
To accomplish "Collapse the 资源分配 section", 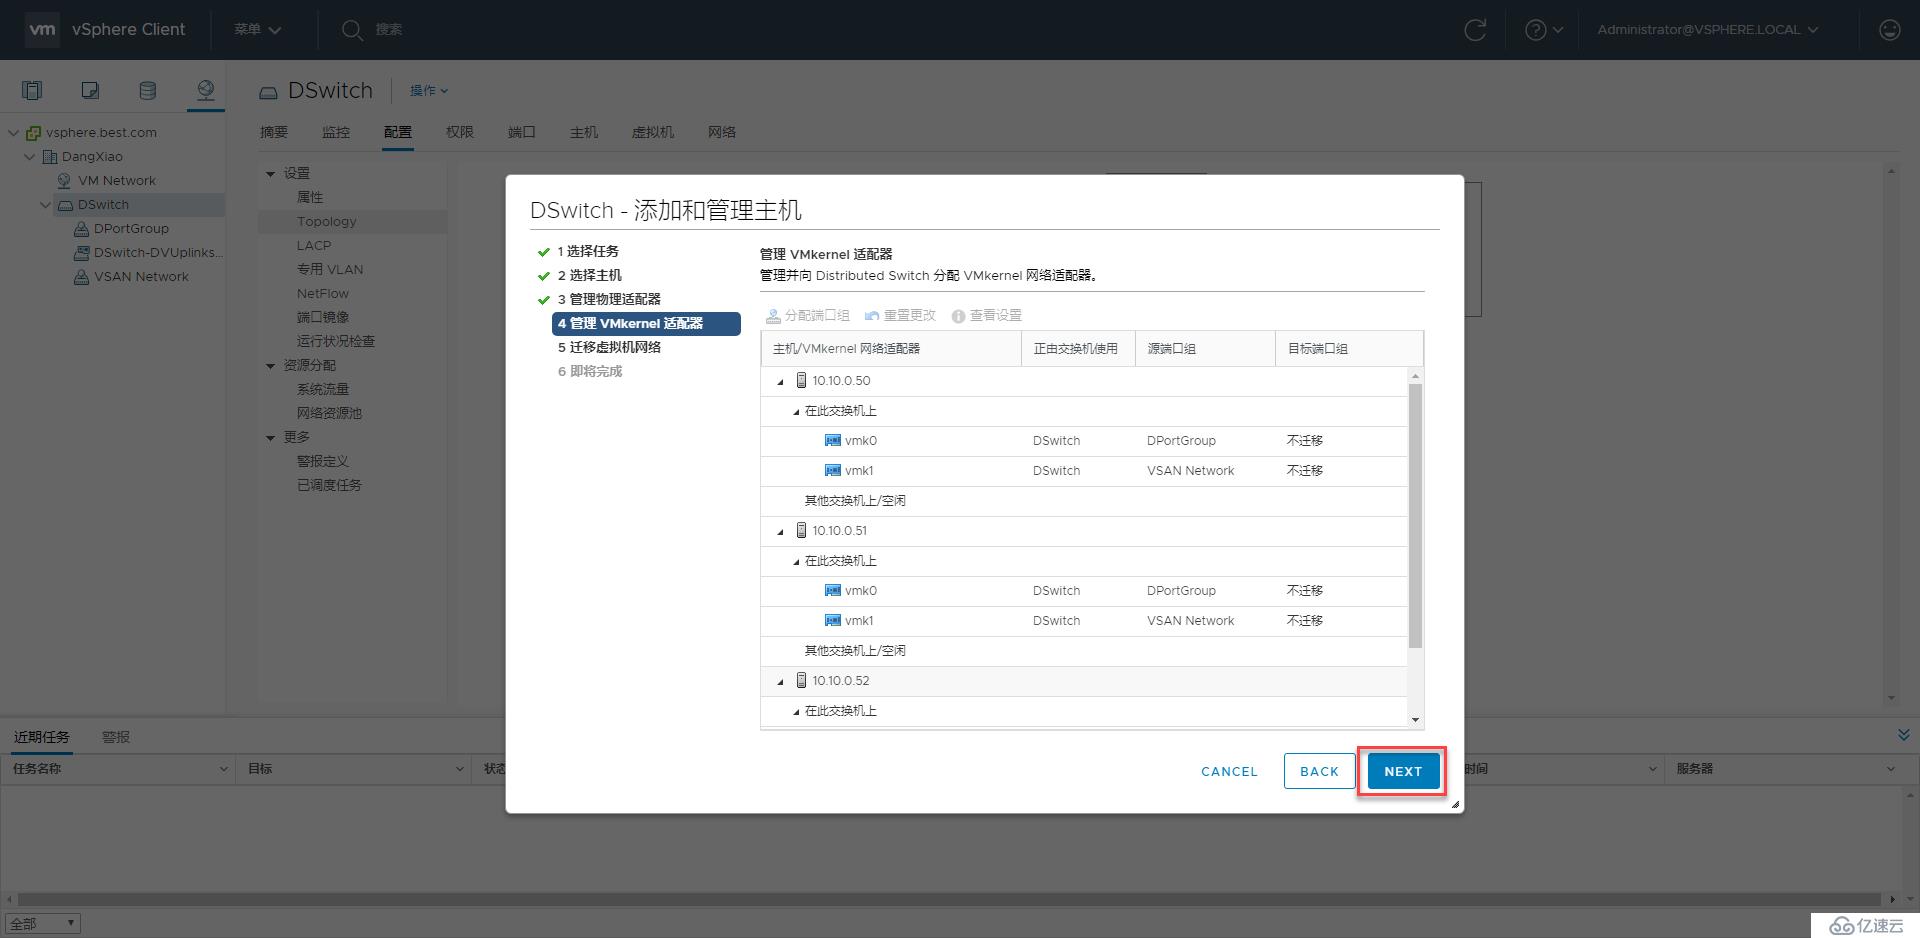I will coord(270,366).
